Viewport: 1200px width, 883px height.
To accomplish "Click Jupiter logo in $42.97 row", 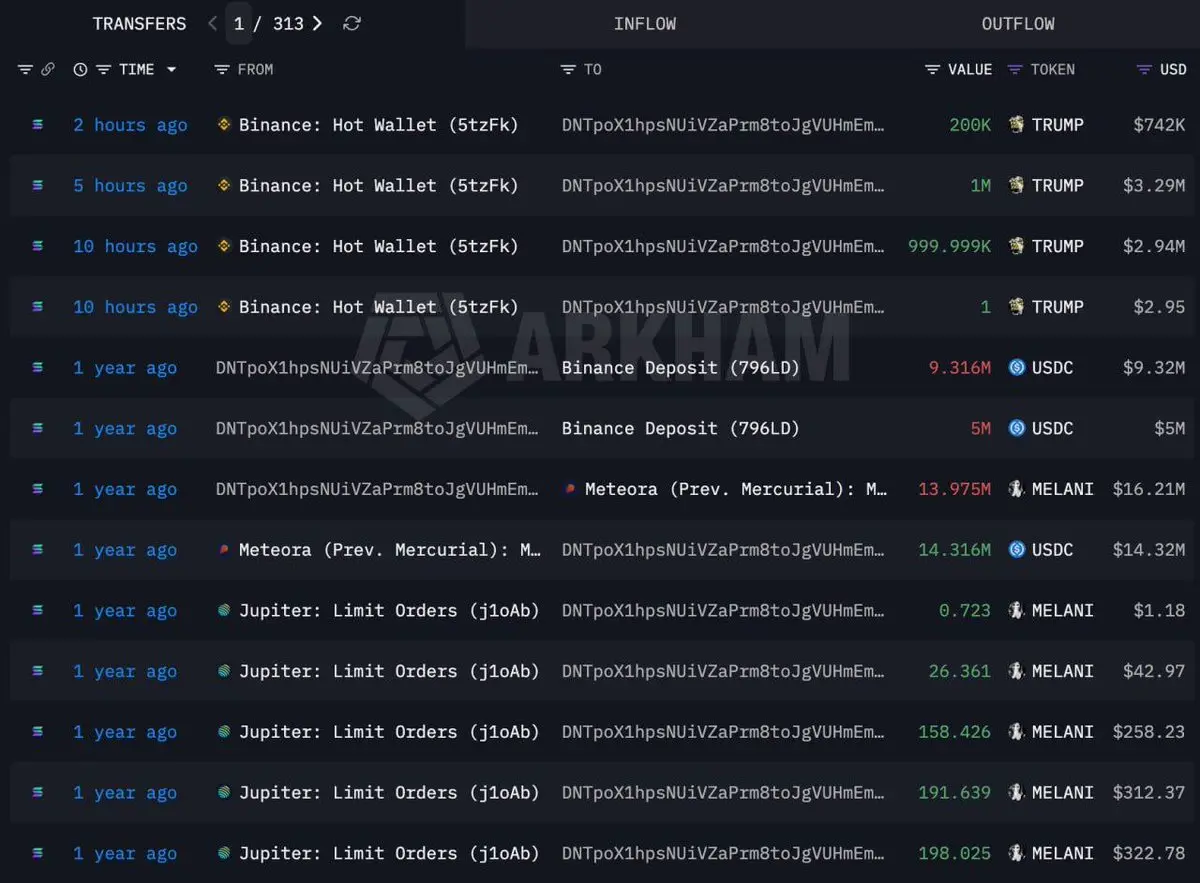I will tap(224, 671).
